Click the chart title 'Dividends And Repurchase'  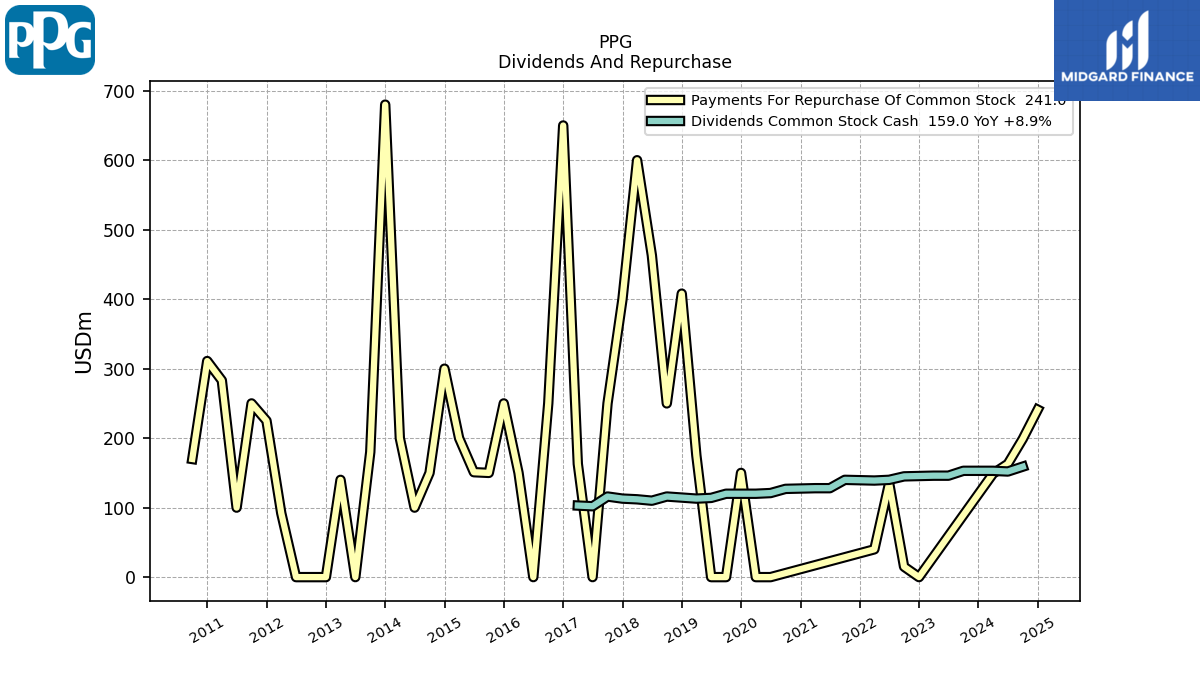click(615, 62)
